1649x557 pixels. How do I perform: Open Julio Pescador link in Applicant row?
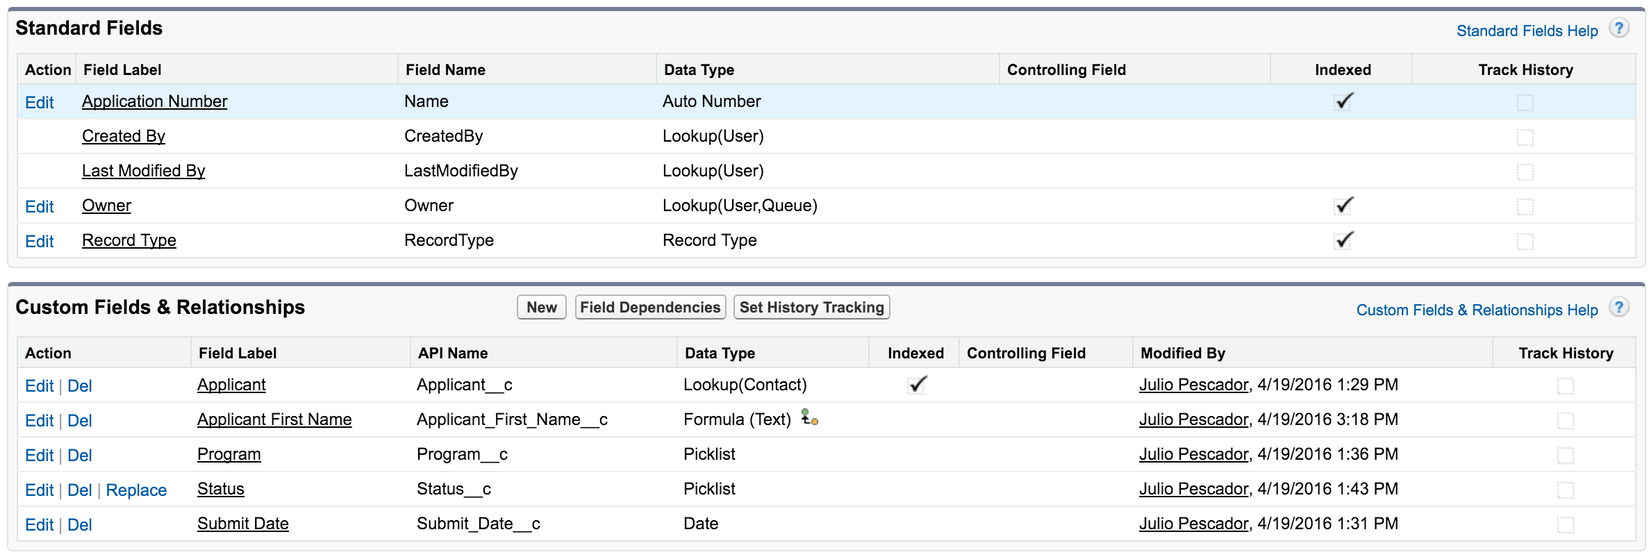[1194, 385]
